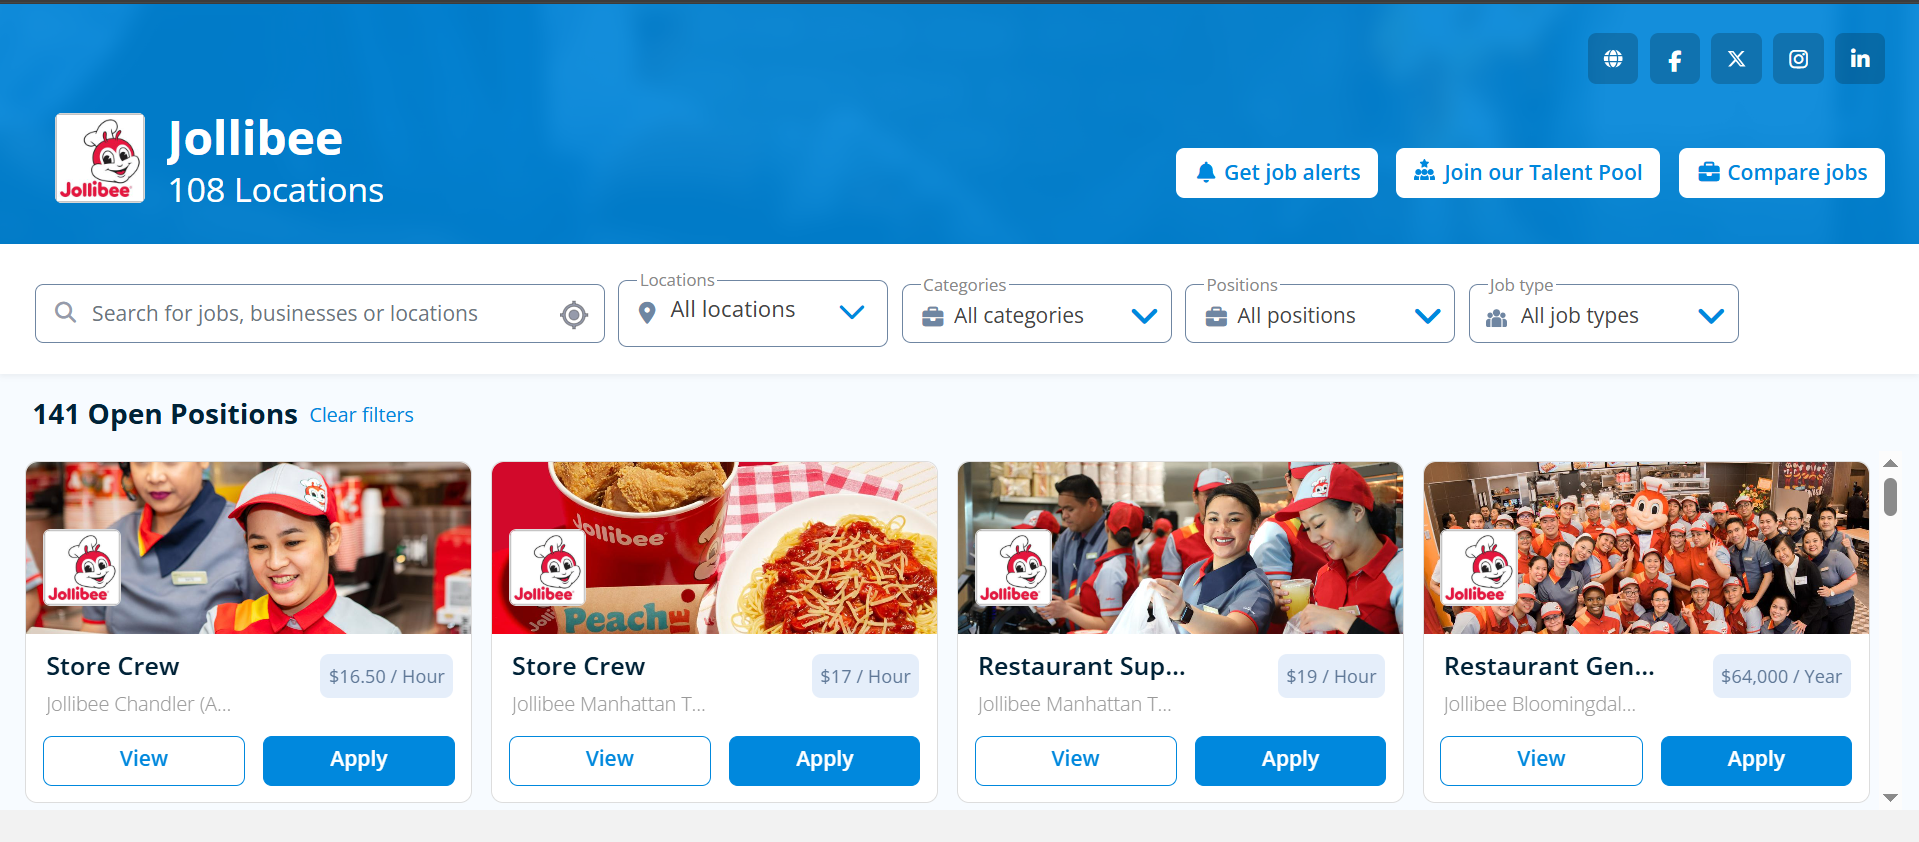The image size is (1919, 842).
Task: Click Compare jobs button
Action: [x=1782, y=173]
